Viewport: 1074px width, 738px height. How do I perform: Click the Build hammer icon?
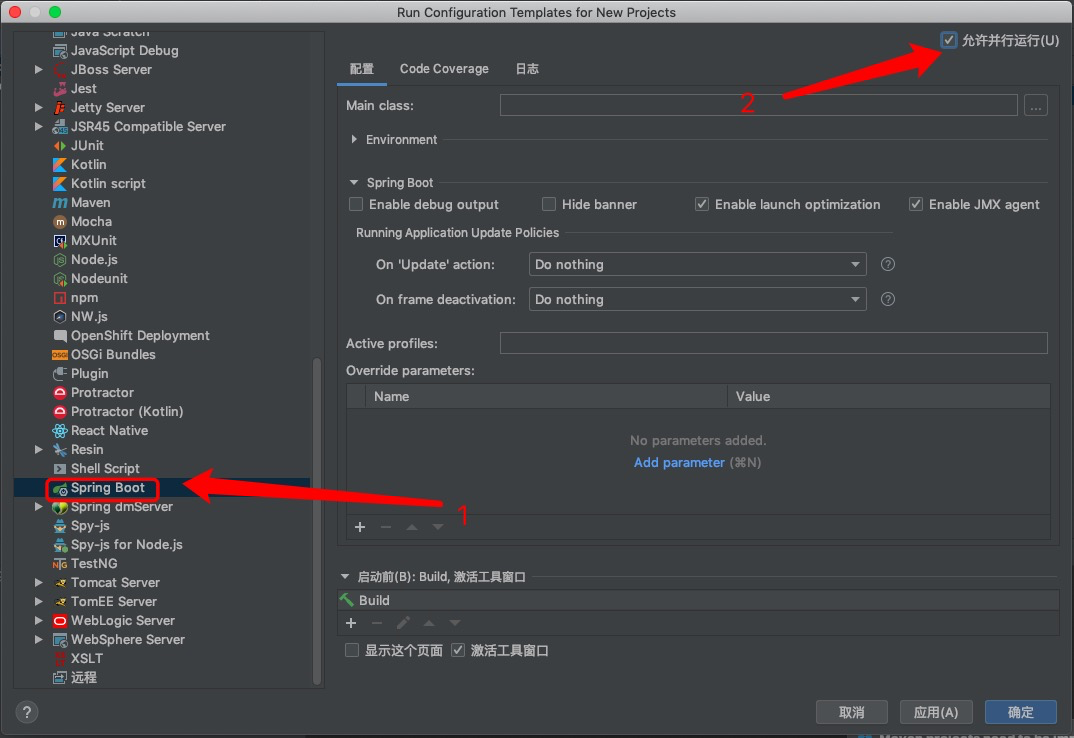point(347,600)
